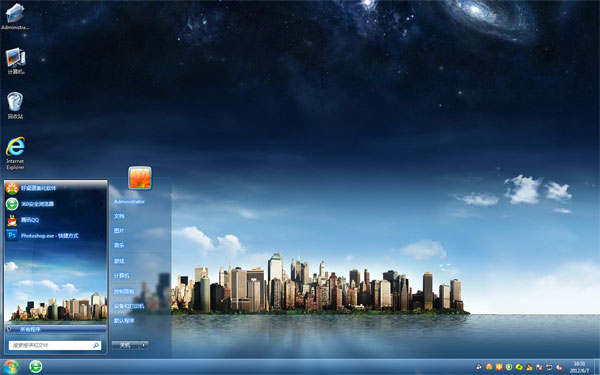Launch 好桌道美化软件 from start menu

click(x=38, y=188)
